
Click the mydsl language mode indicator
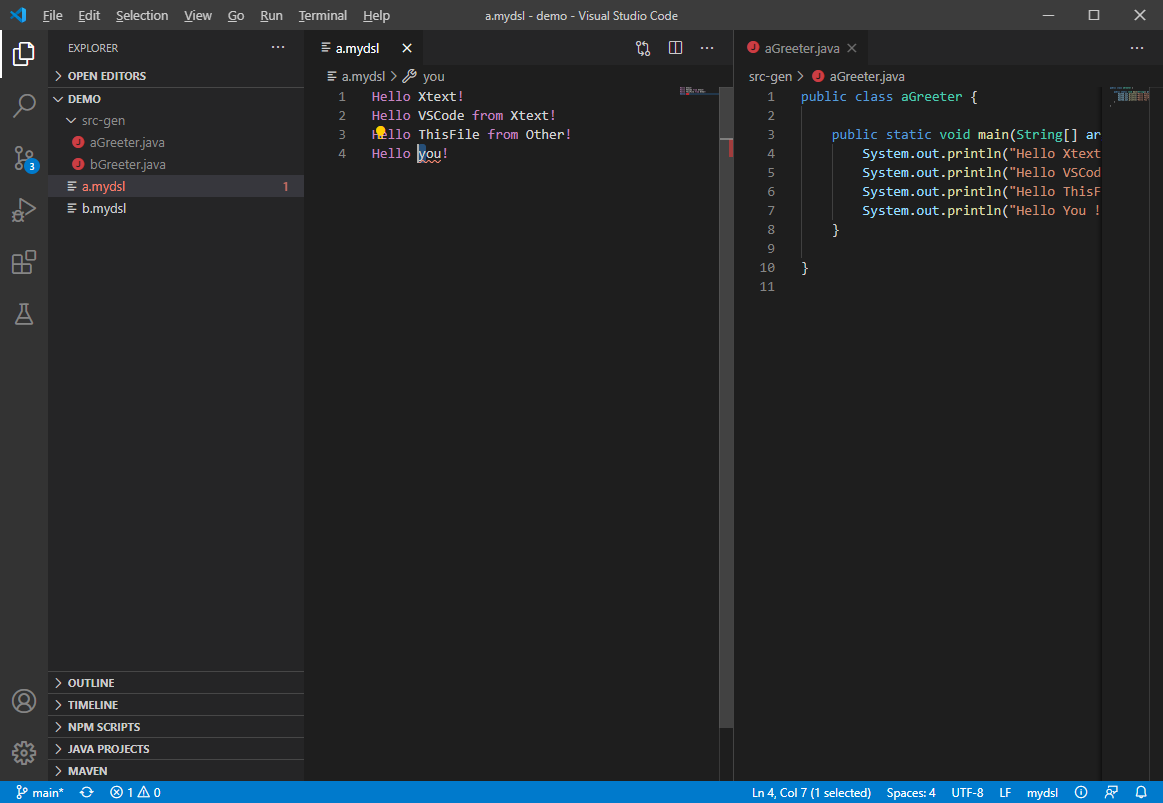point(1042,792)
